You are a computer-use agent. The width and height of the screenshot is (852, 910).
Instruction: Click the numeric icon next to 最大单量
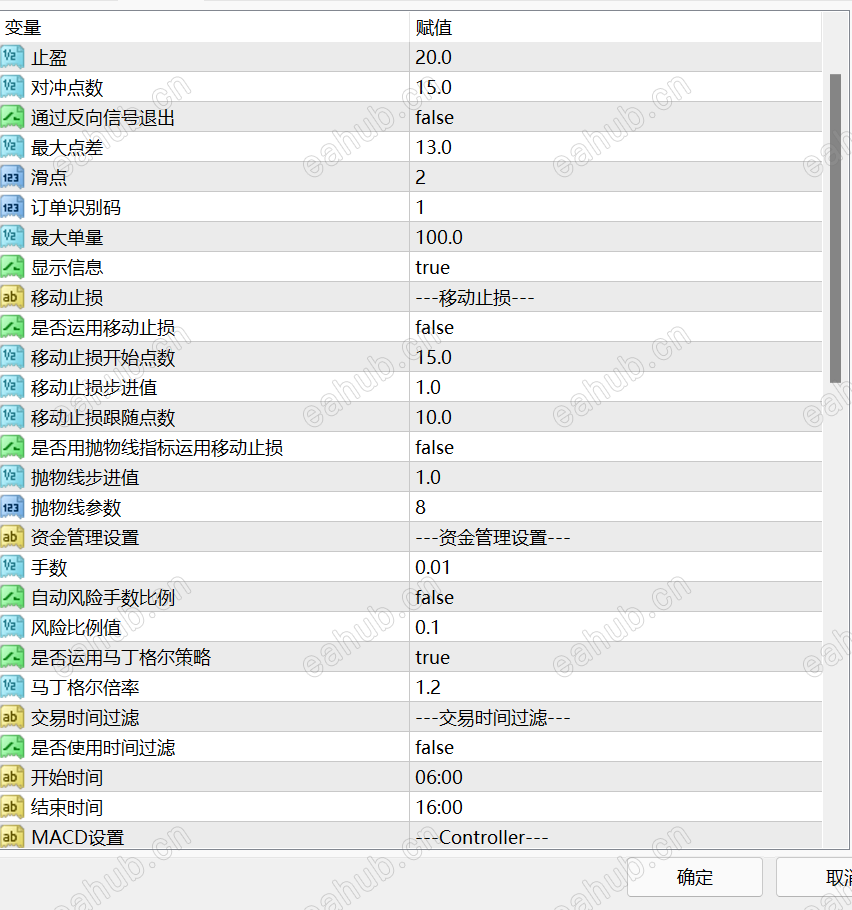pos(14,237)
